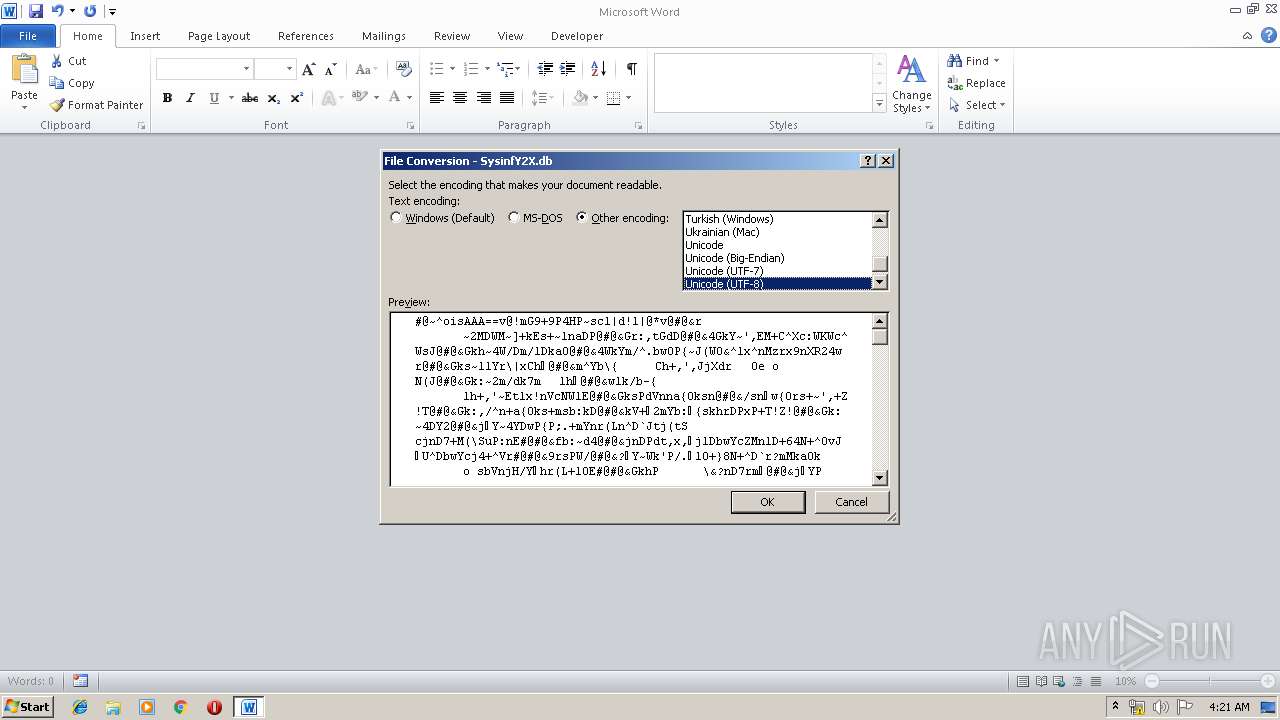The image size is (1280, 720).
Task: Click the volume icon in system tray
Action: pyautogui.click(x=1161, y=707)
